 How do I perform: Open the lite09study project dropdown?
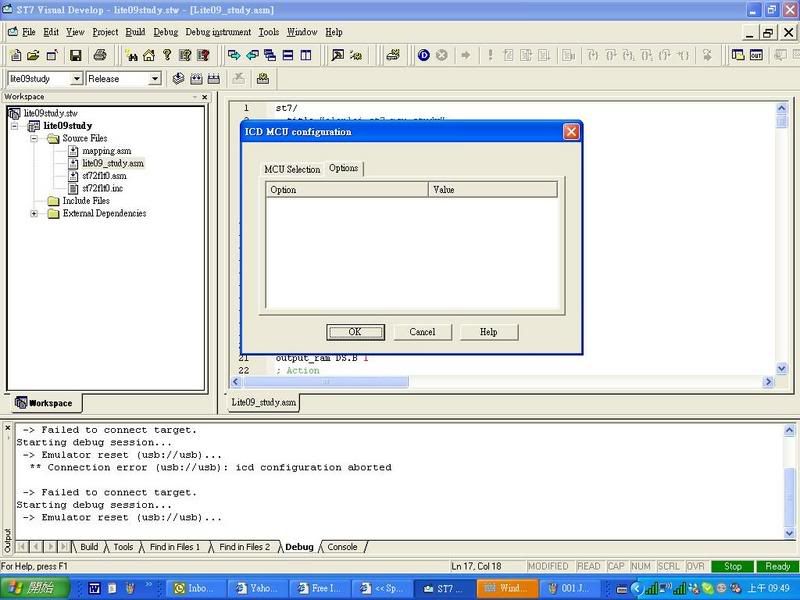77,79
